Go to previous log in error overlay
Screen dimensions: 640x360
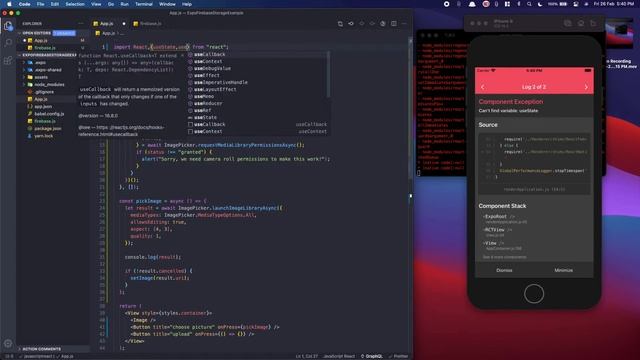[x=483, y=87]
